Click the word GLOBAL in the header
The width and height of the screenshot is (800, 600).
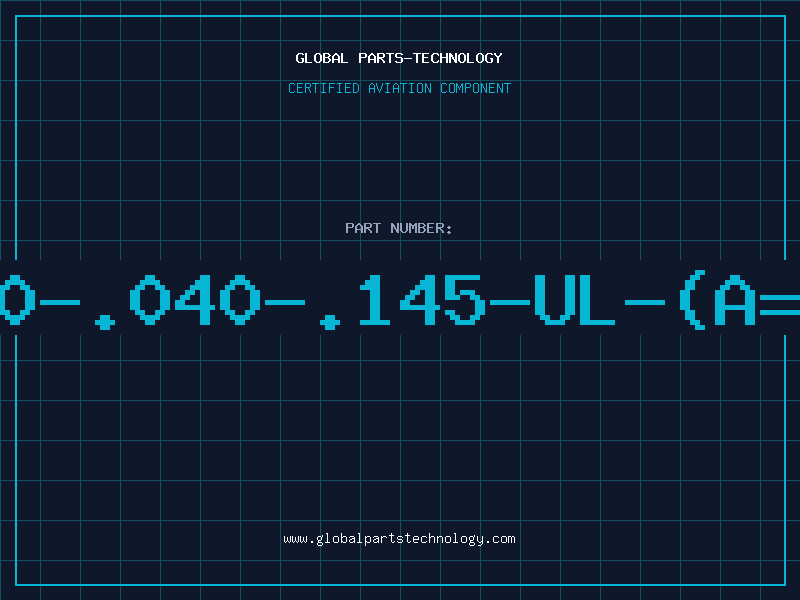[x=321, y=58]
